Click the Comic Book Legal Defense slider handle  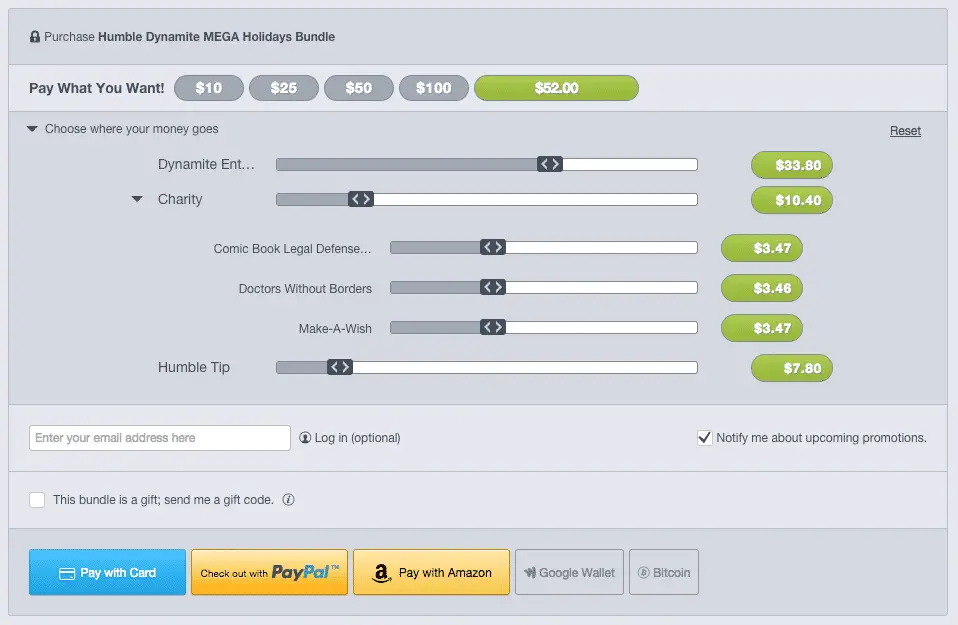pos(493,247)
